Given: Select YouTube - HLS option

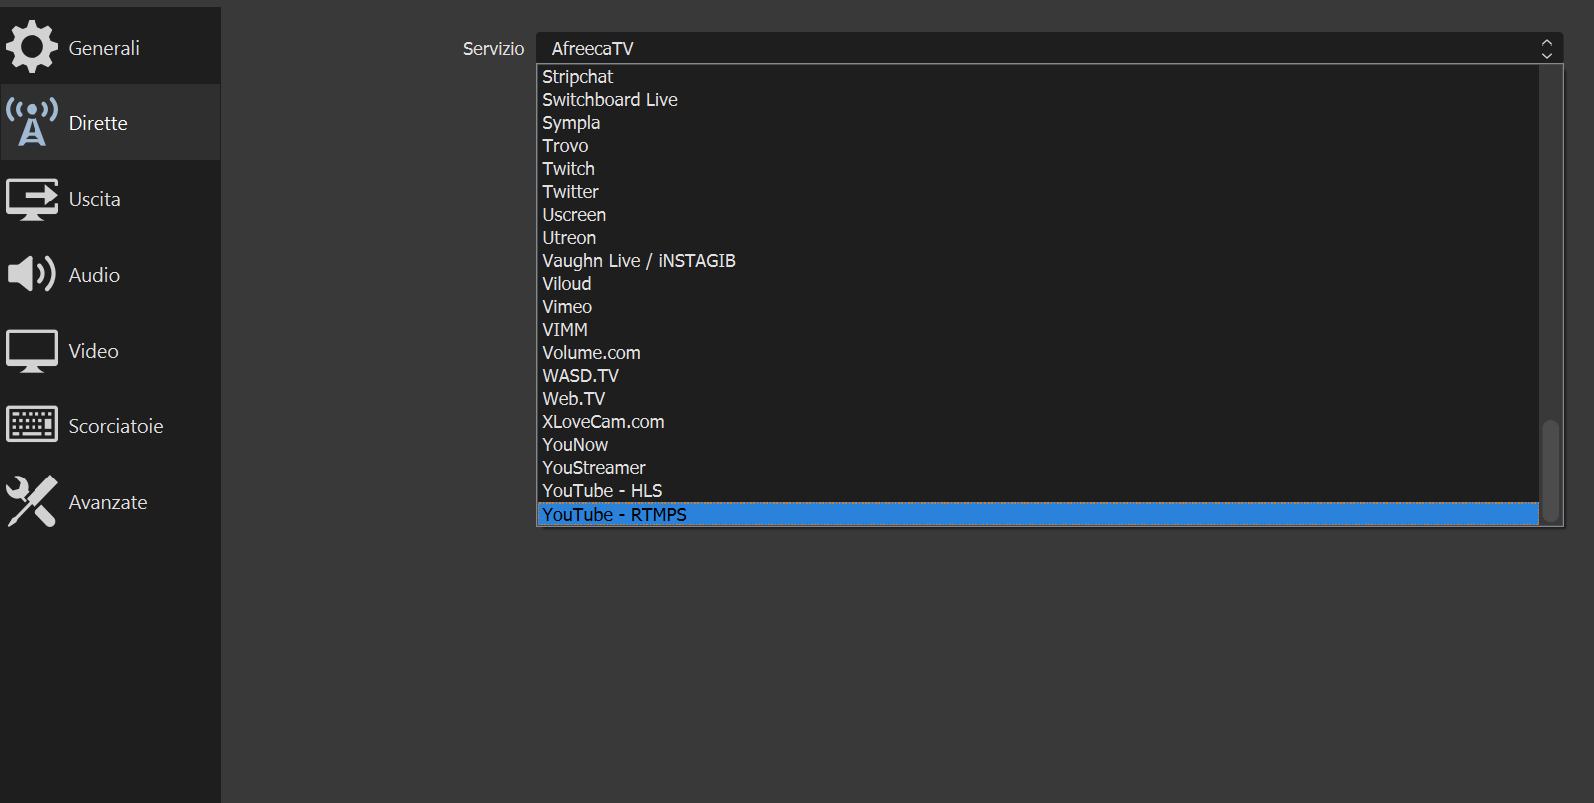Looking at the screenshot, I should (x=1038, y=491).
